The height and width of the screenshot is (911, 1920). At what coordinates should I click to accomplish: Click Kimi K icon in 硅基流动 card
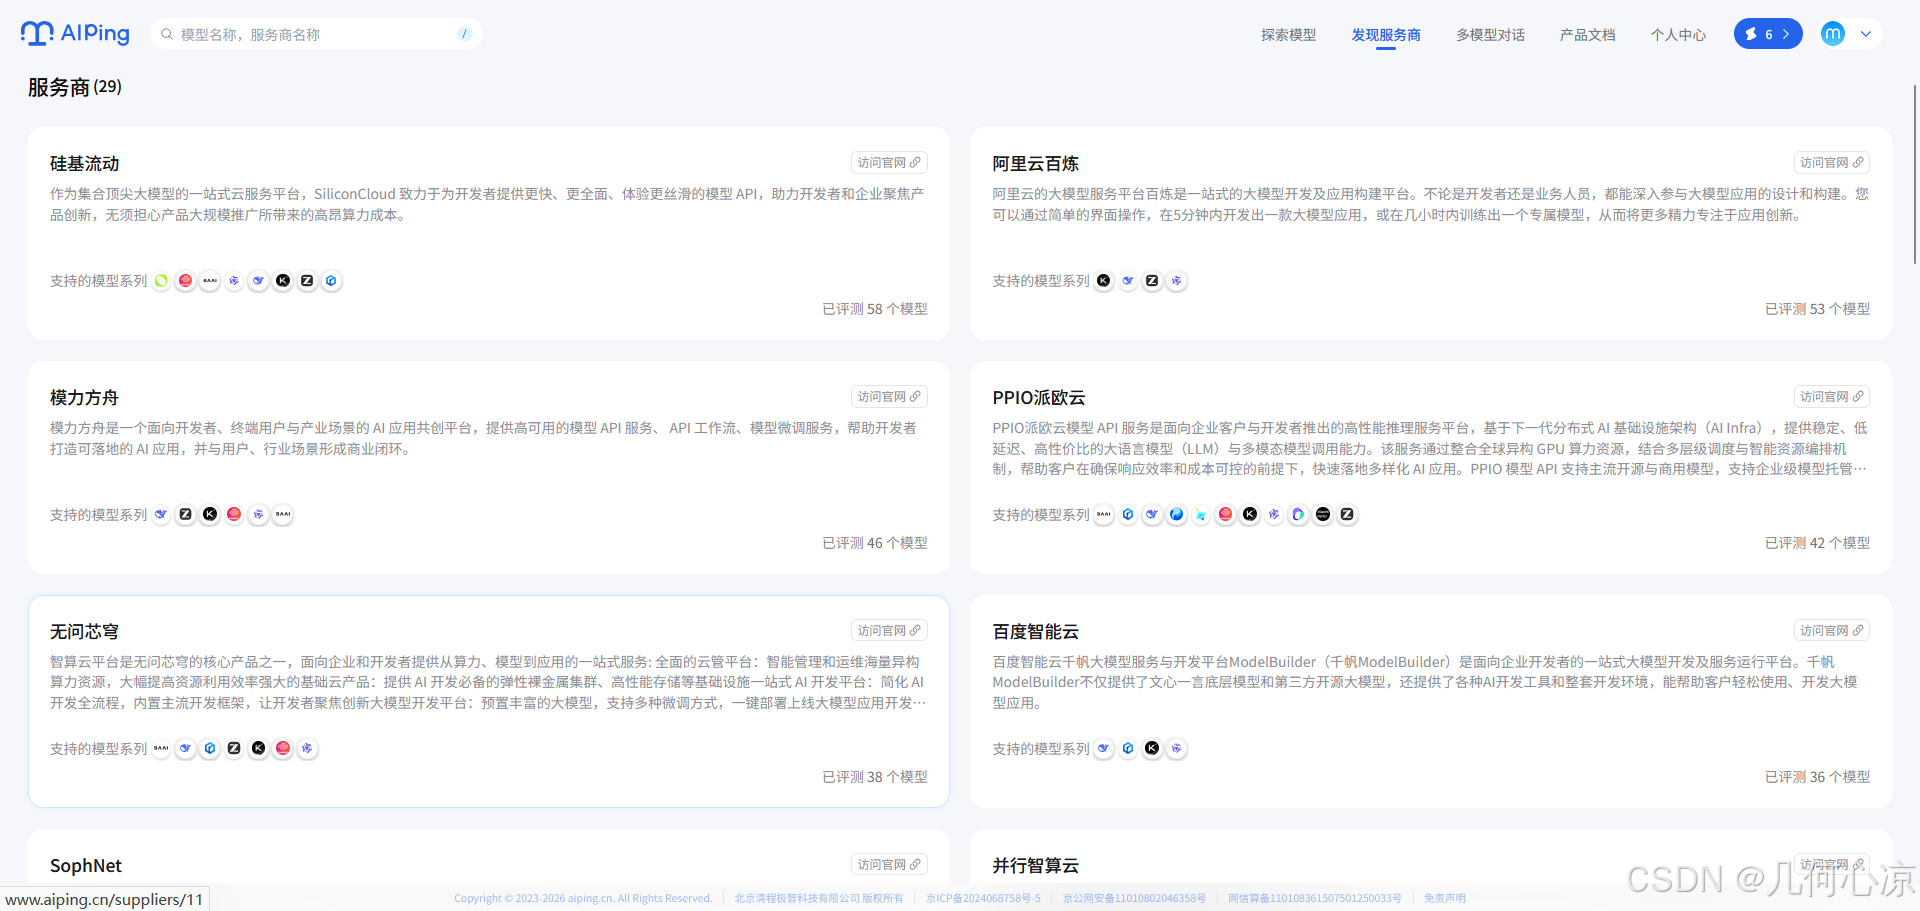(x=283, y=281)
